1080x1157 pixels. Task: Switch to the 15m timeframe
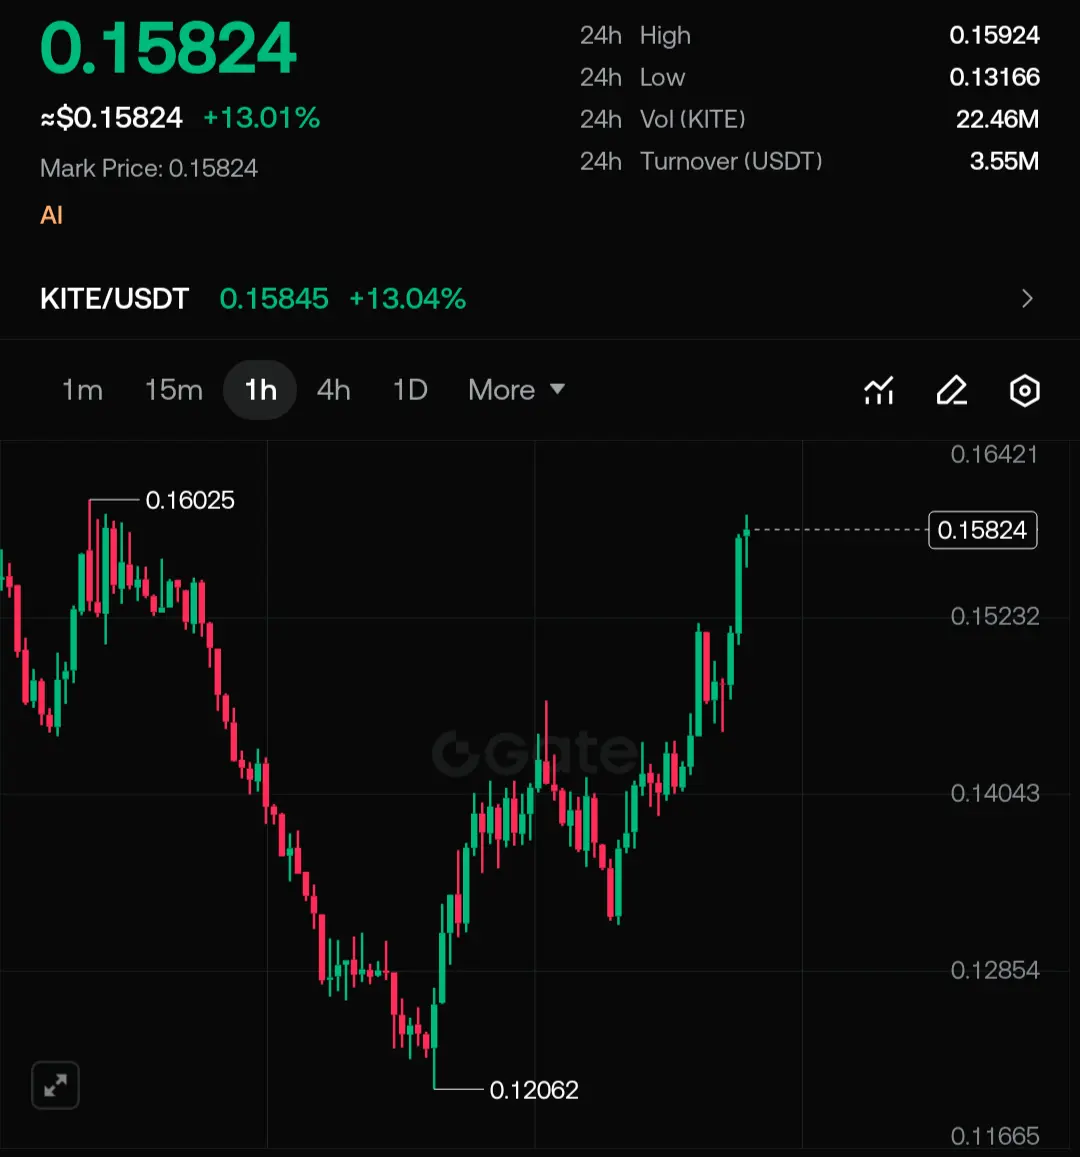(x=173, y=390)
